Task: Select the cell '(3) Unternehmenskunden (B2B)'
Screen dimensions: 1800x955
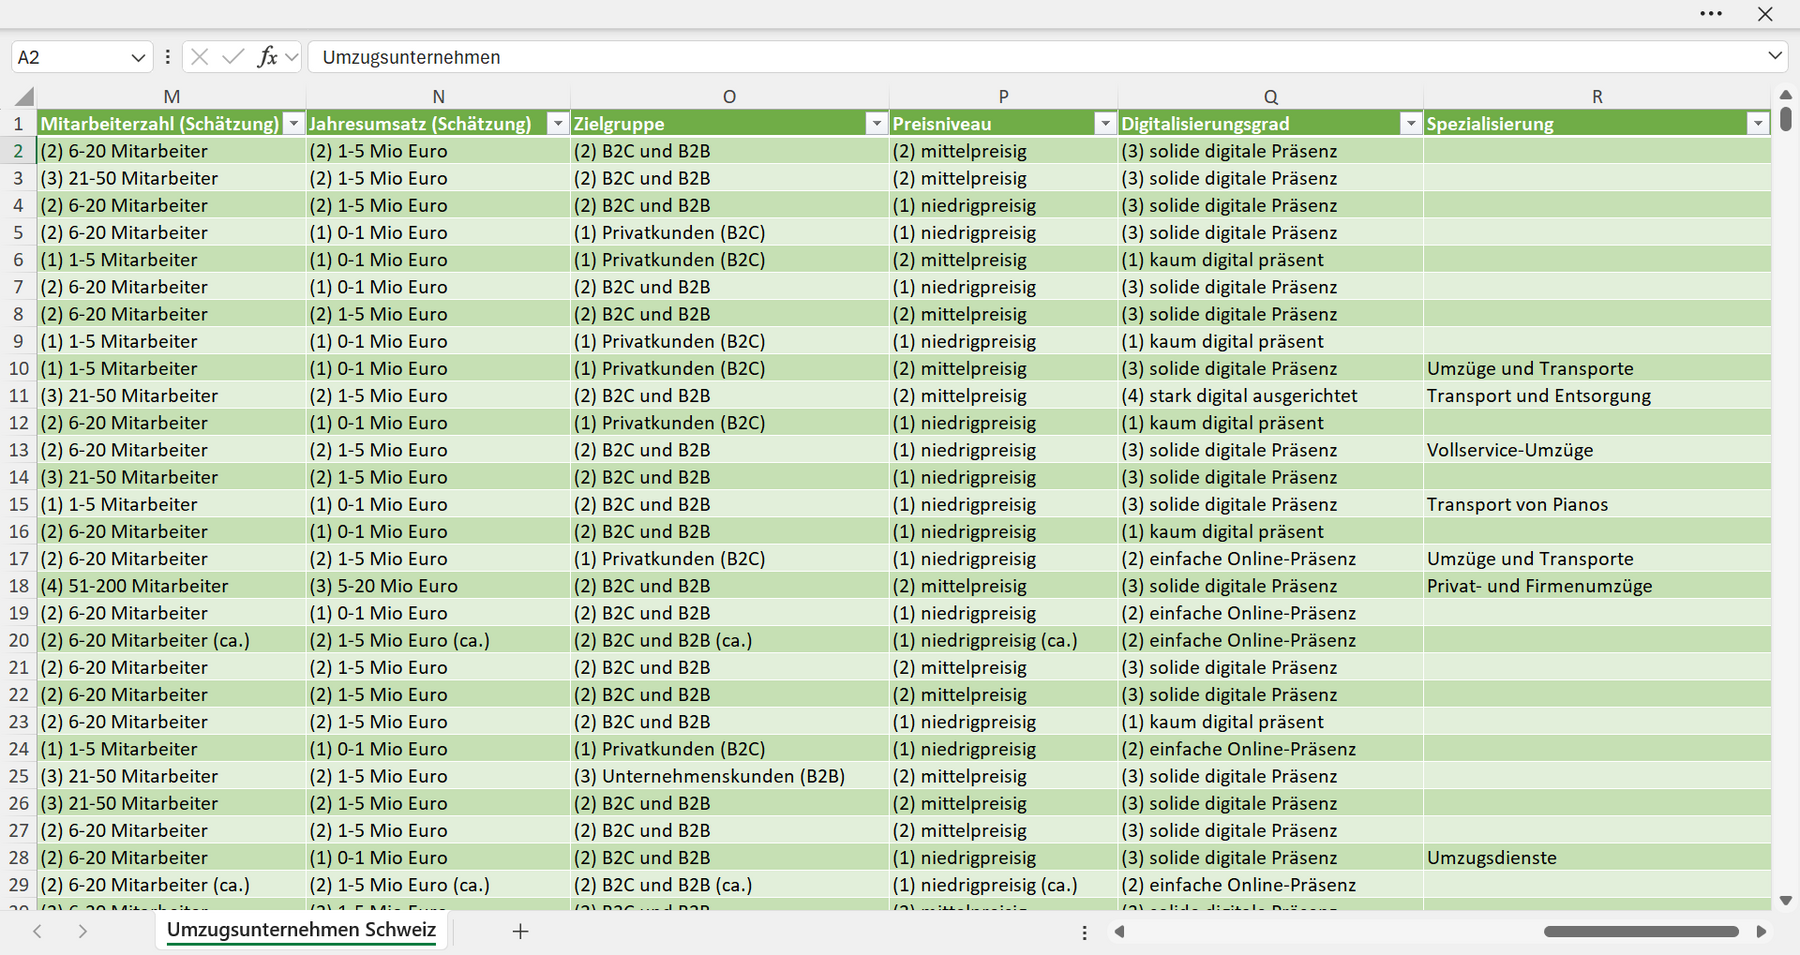Action: [729, 776]
